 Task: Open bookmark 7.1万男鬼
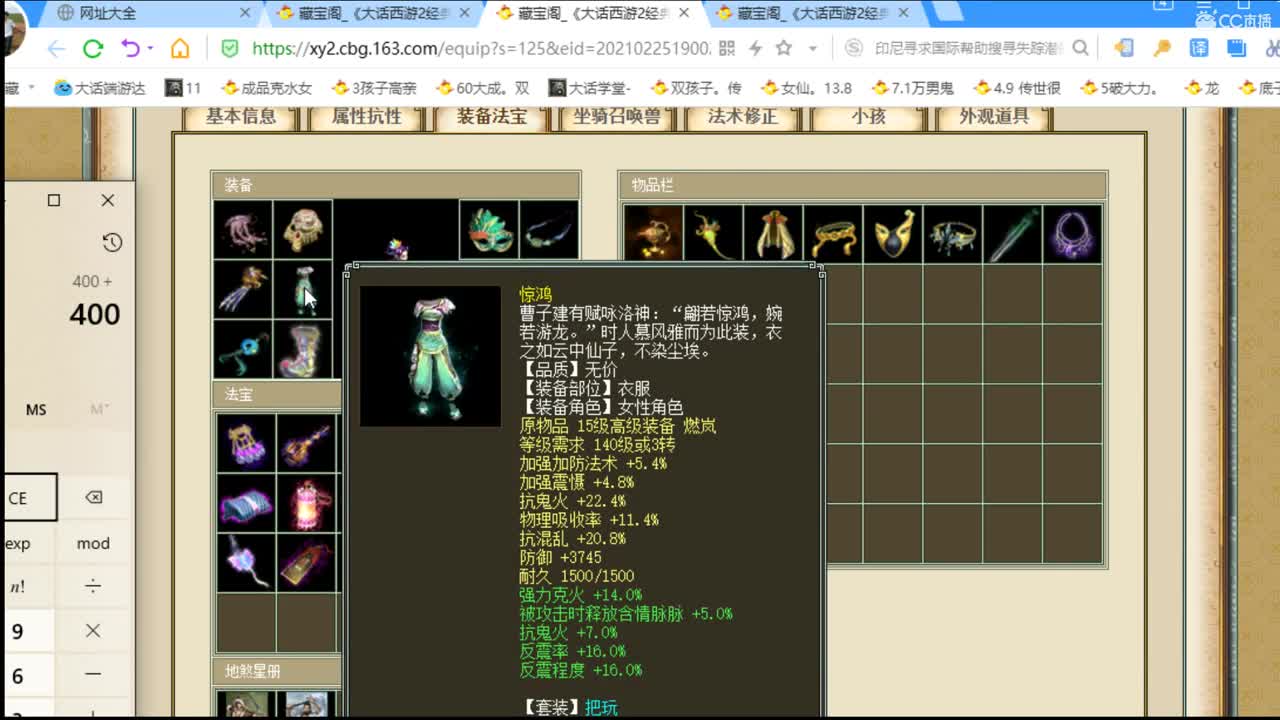[912, 88]
